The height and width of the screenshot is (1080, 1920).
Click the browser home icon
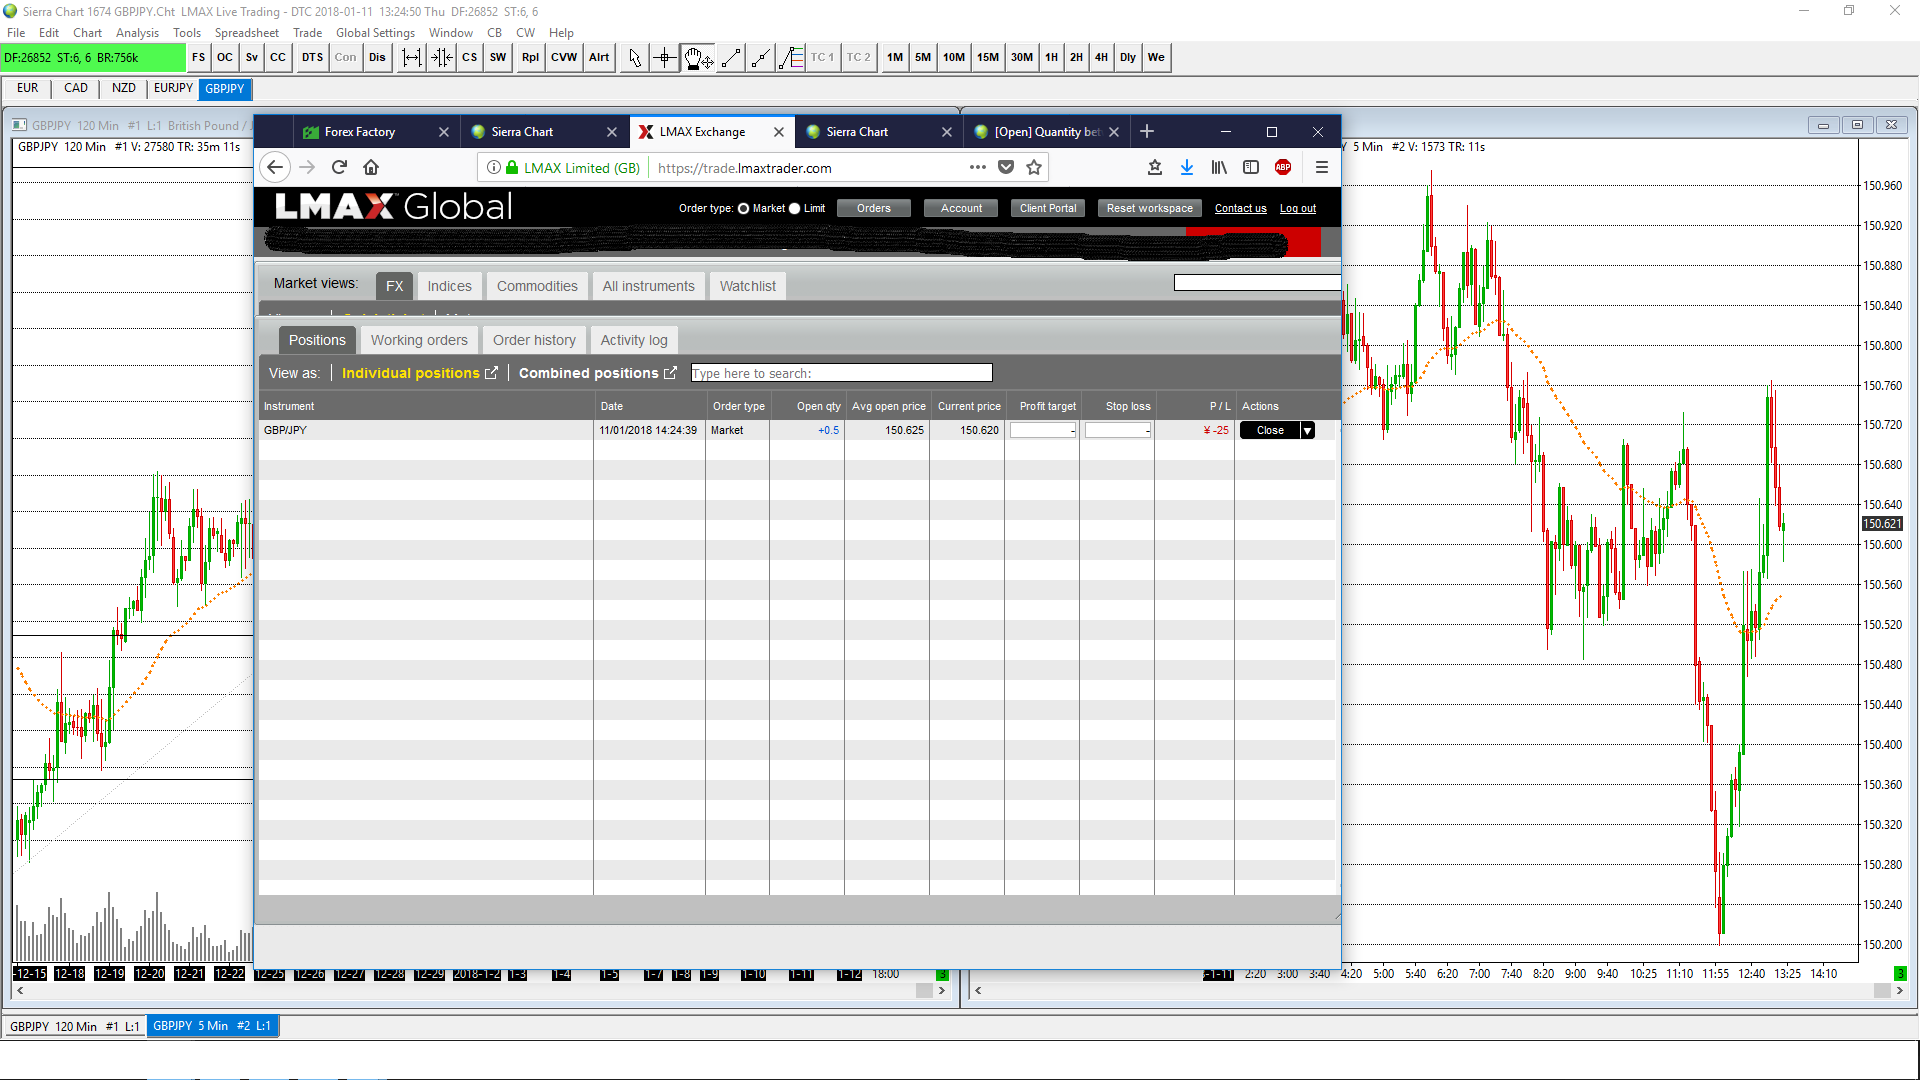pyautogui.click(x=371, y=167)
